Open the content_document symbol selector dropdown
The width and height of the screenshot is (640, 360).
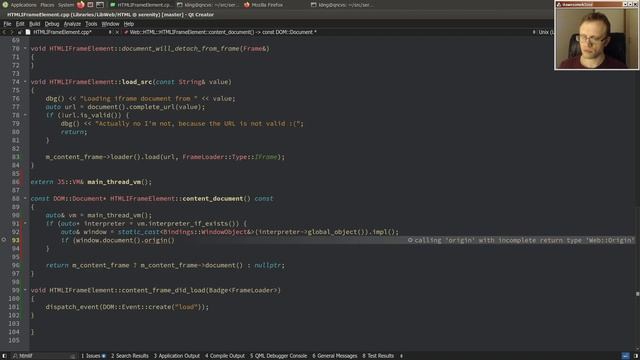click(x=533, y=32)
